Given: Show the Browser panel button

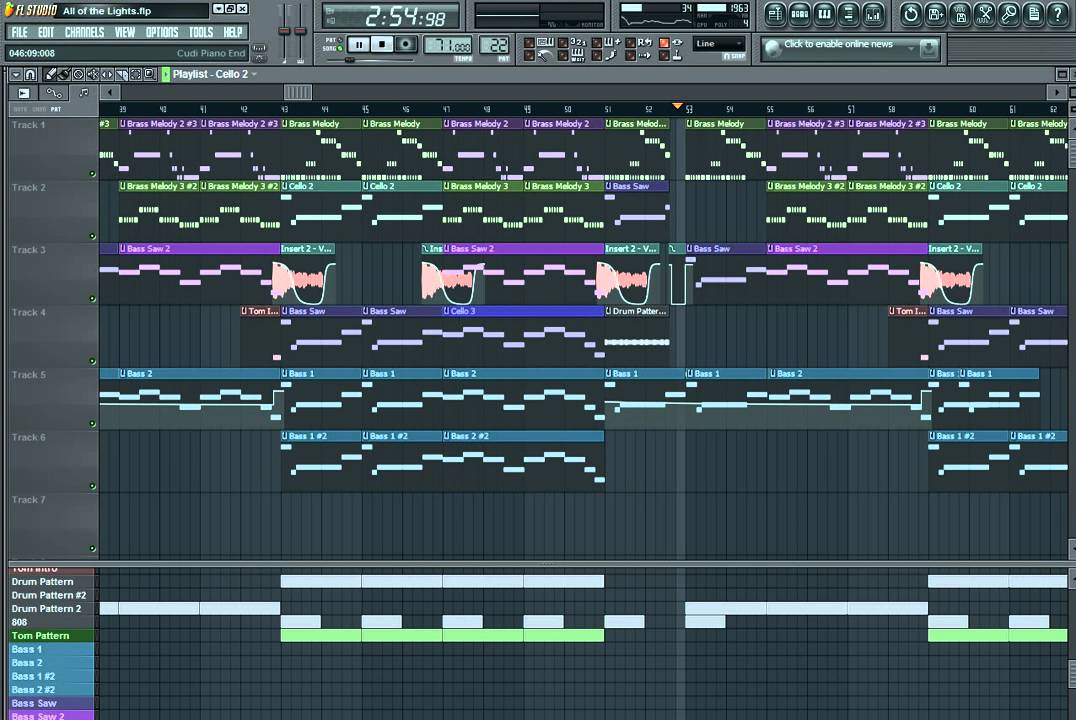Looking at the screenshot, I should [849, 14].
